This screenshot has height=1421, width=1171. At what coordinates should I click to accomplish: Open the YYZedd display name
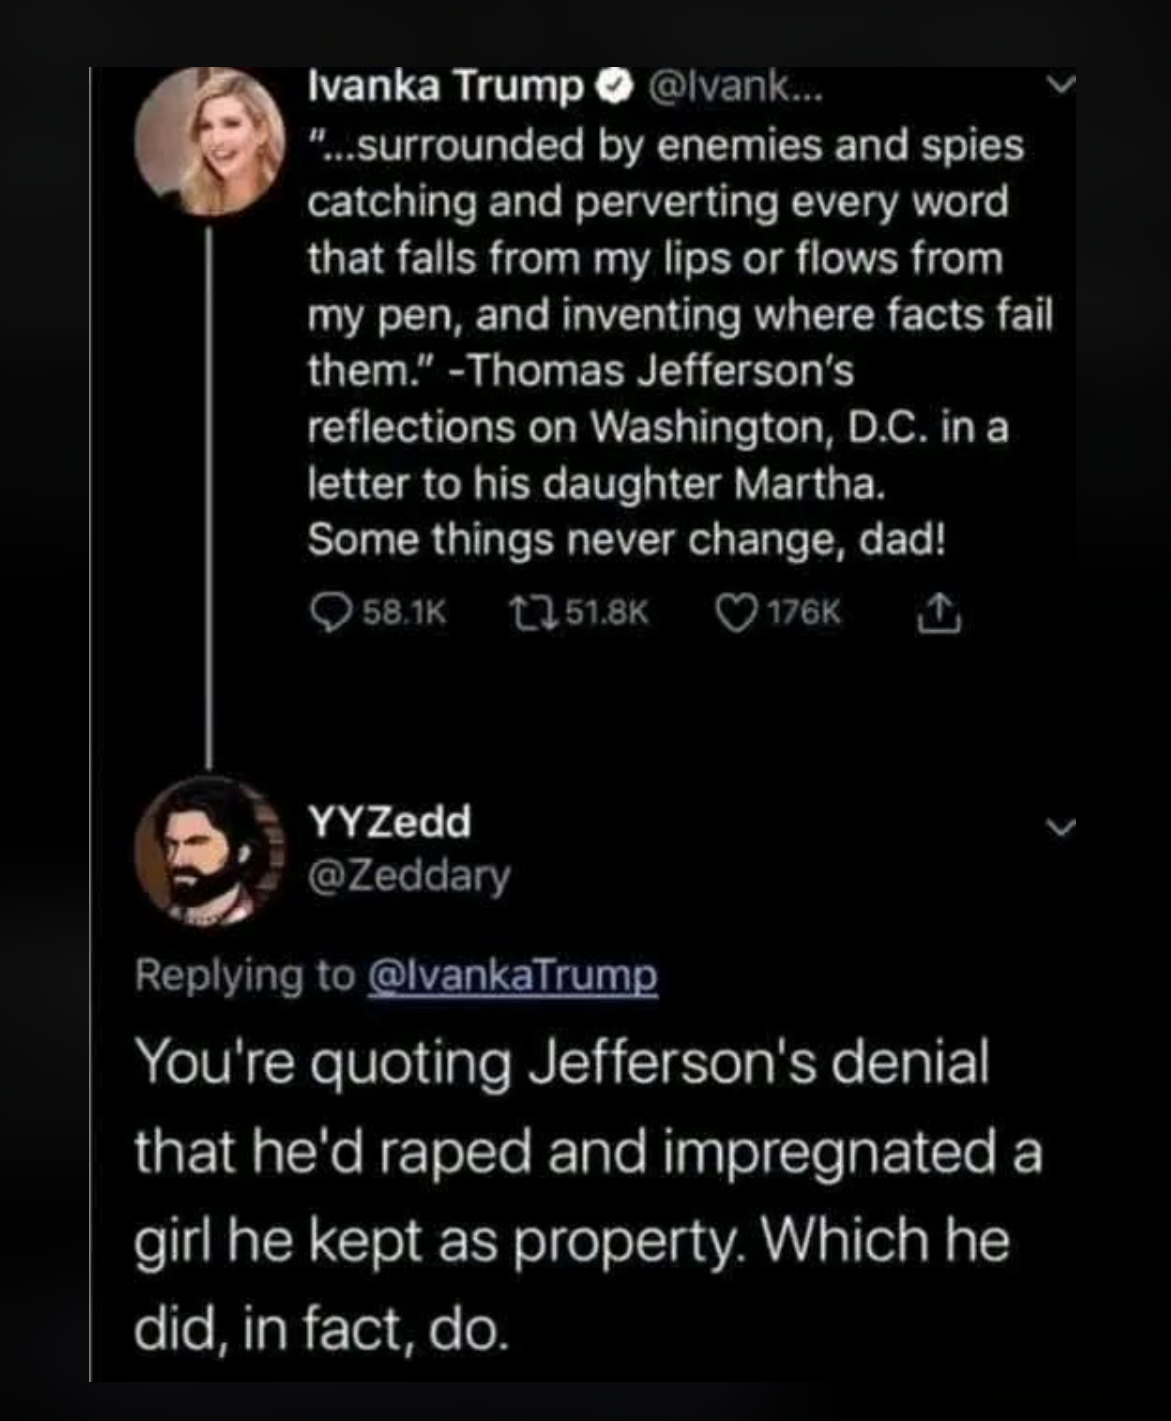point(390,822)
